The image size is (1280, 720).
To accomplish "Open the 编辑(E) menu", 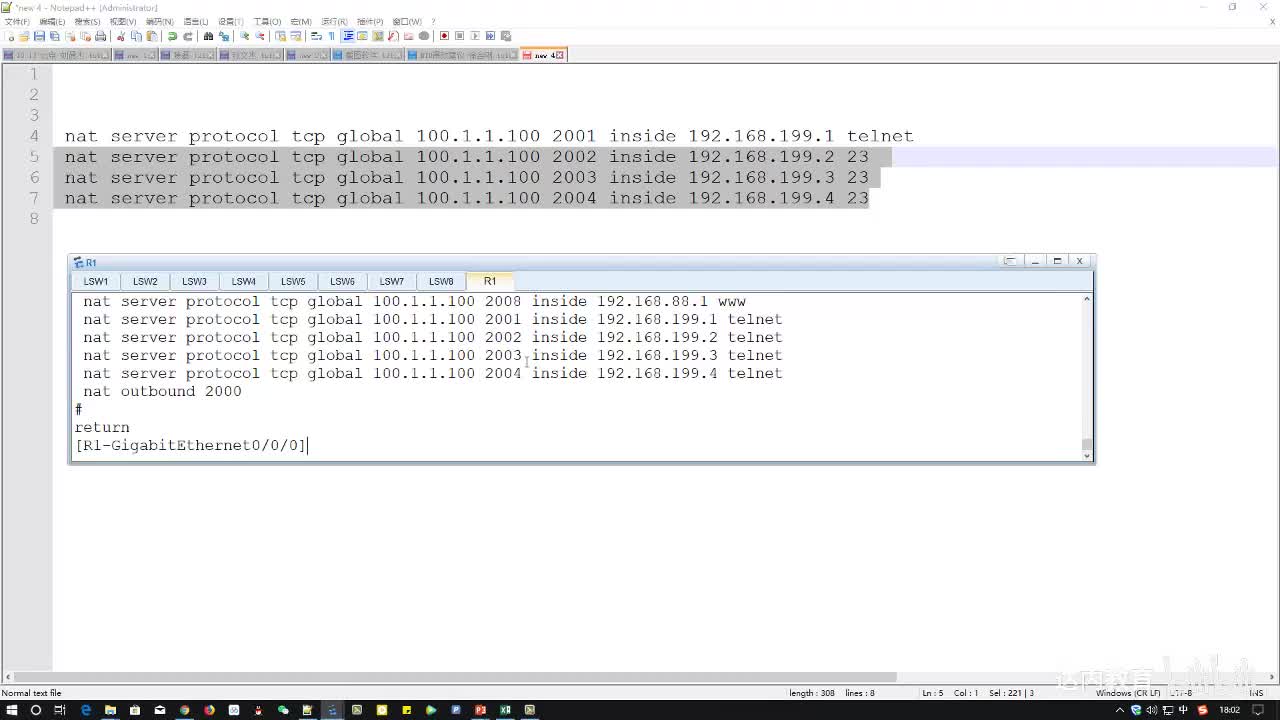I will click(x=52, y=21).
